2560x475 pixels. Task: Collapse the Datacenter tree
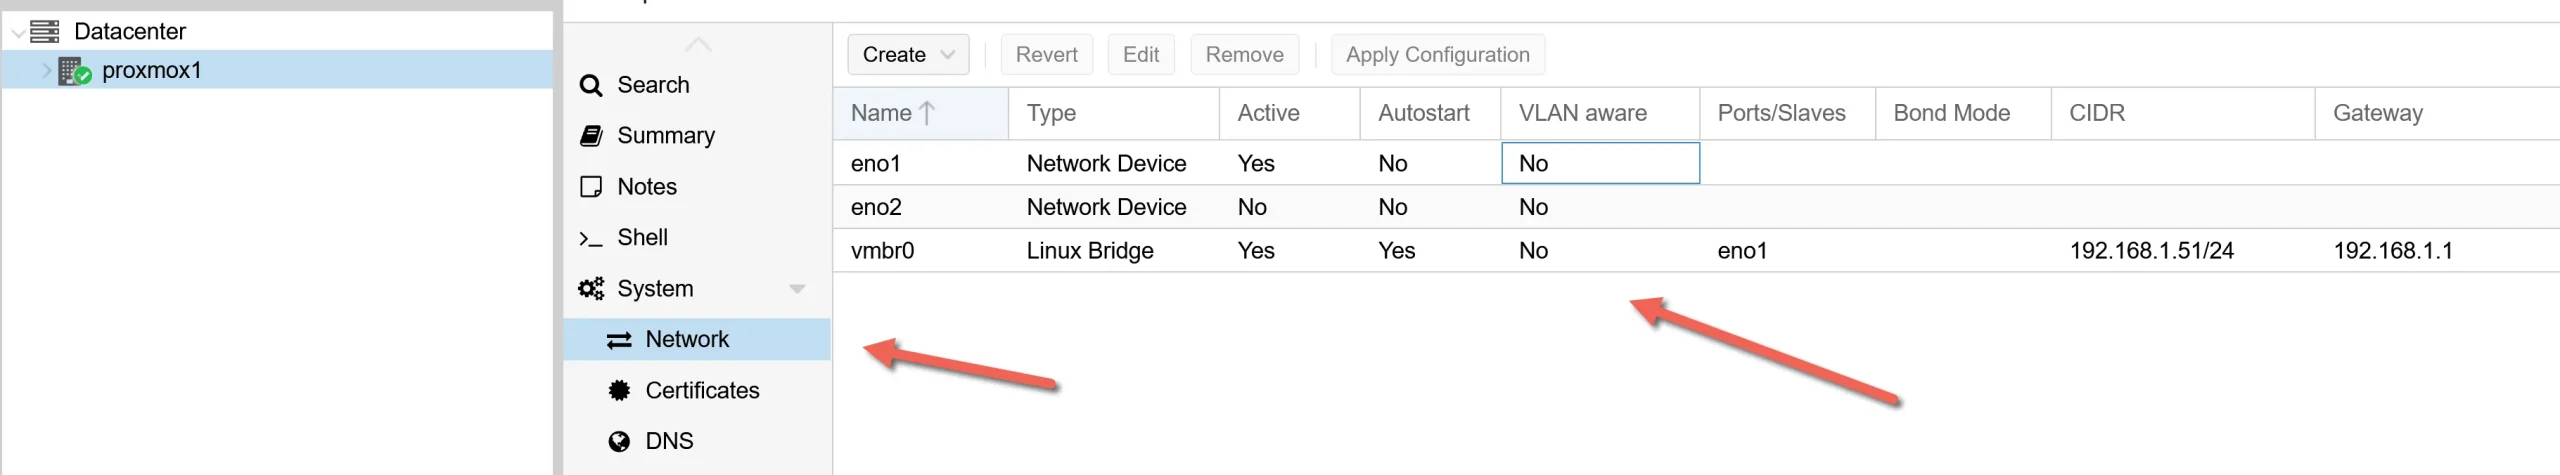tap(18, 33)
